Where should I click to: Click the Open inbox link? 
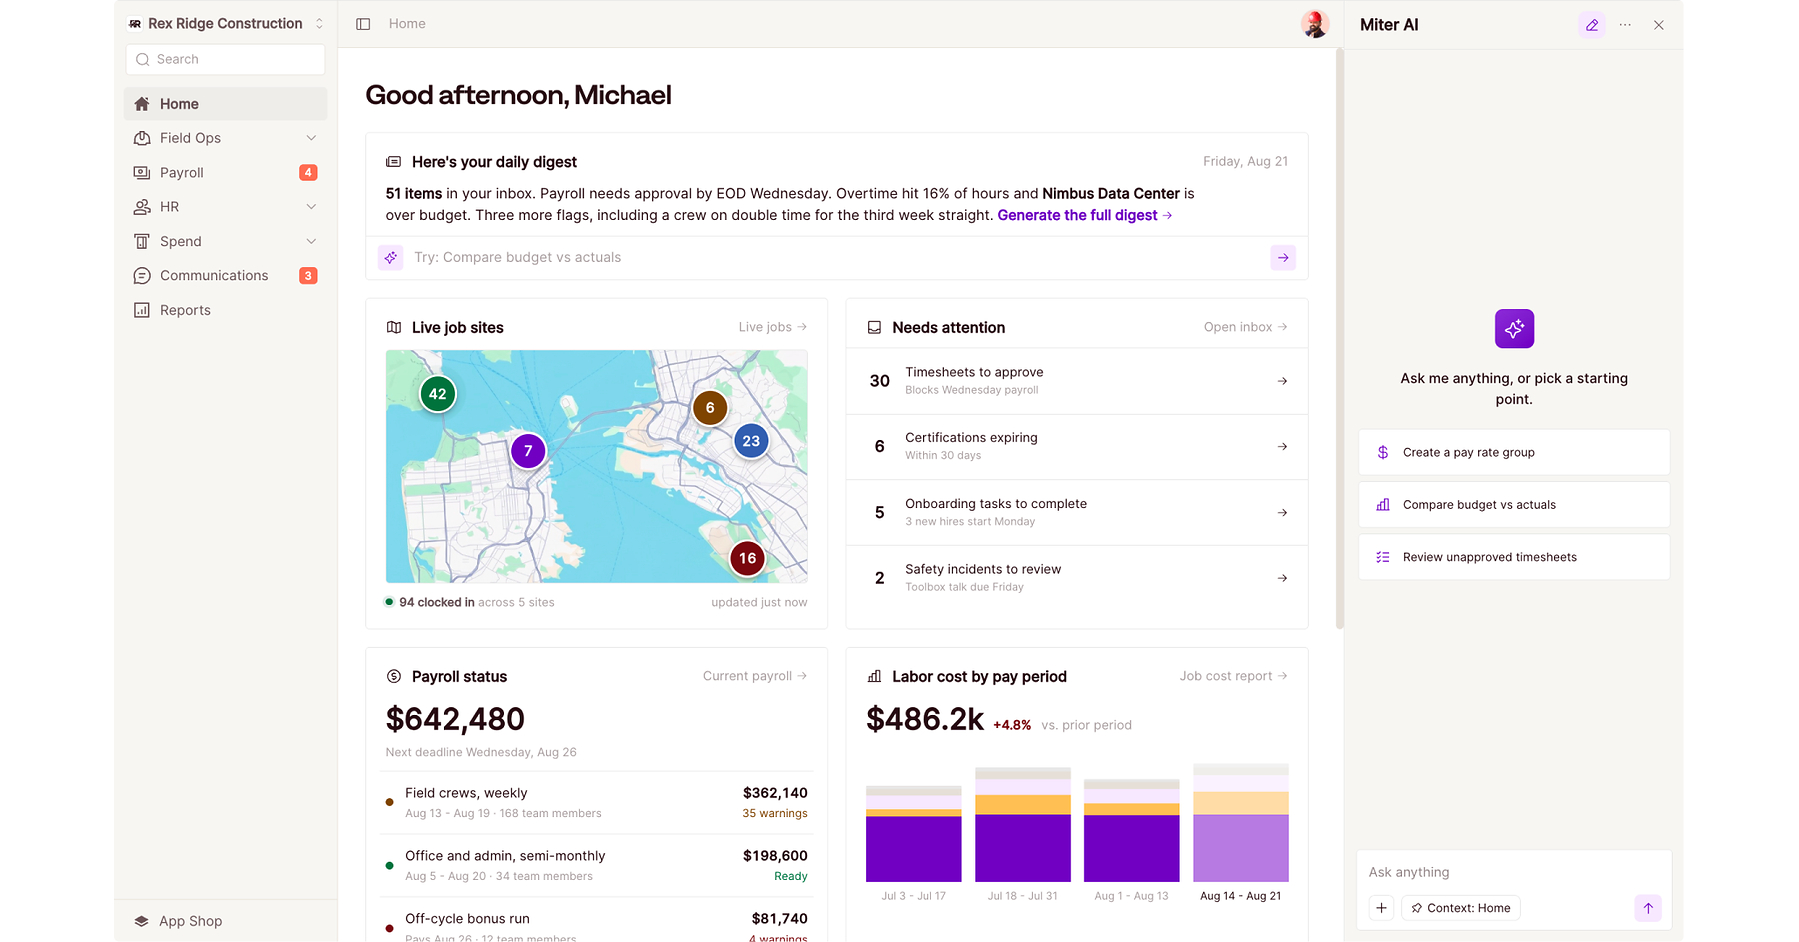click(x=1245, y=327)
